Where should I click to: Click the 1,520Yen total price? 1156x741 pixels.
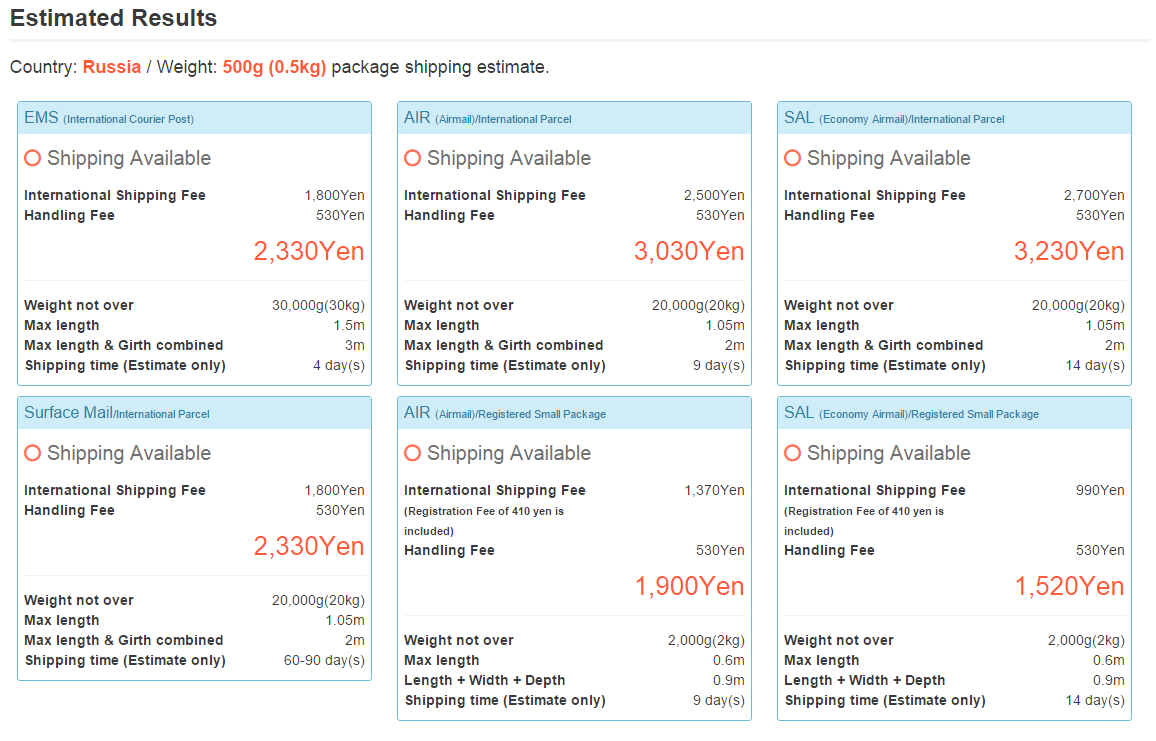point(1069,586)
